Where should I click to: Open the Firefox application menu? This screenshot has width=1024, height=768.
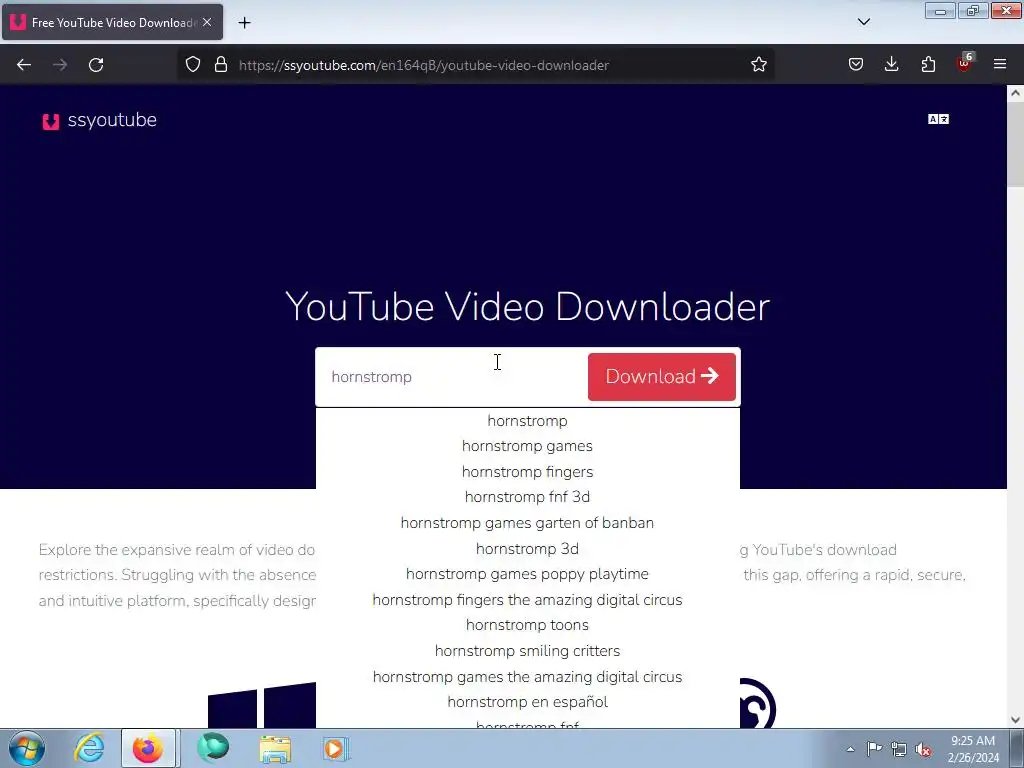[x=1000, y=65]
